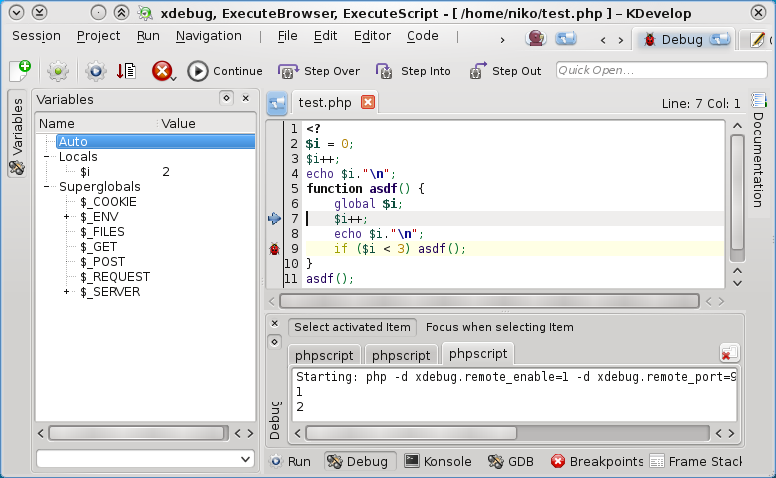Open the Frame Stack tool view

point(696,462)
